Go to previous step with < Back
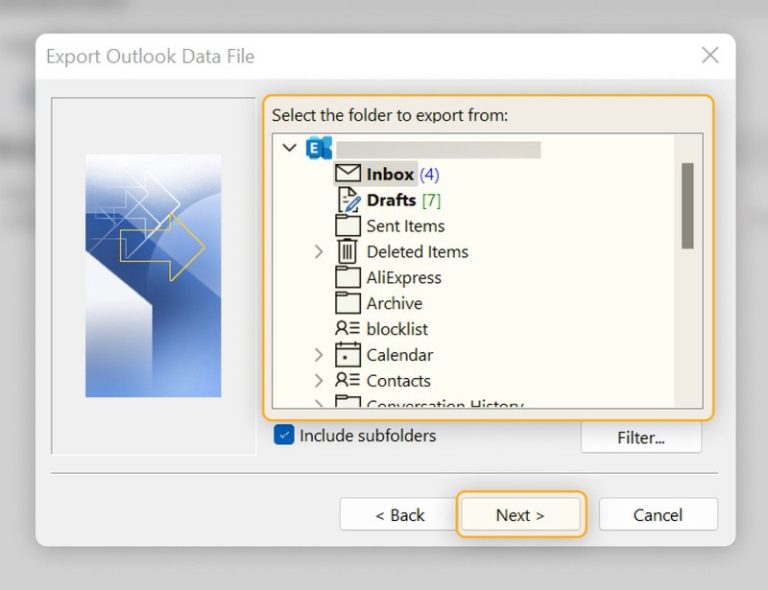This screenshot has height=590, width=768. coord(400,515)
